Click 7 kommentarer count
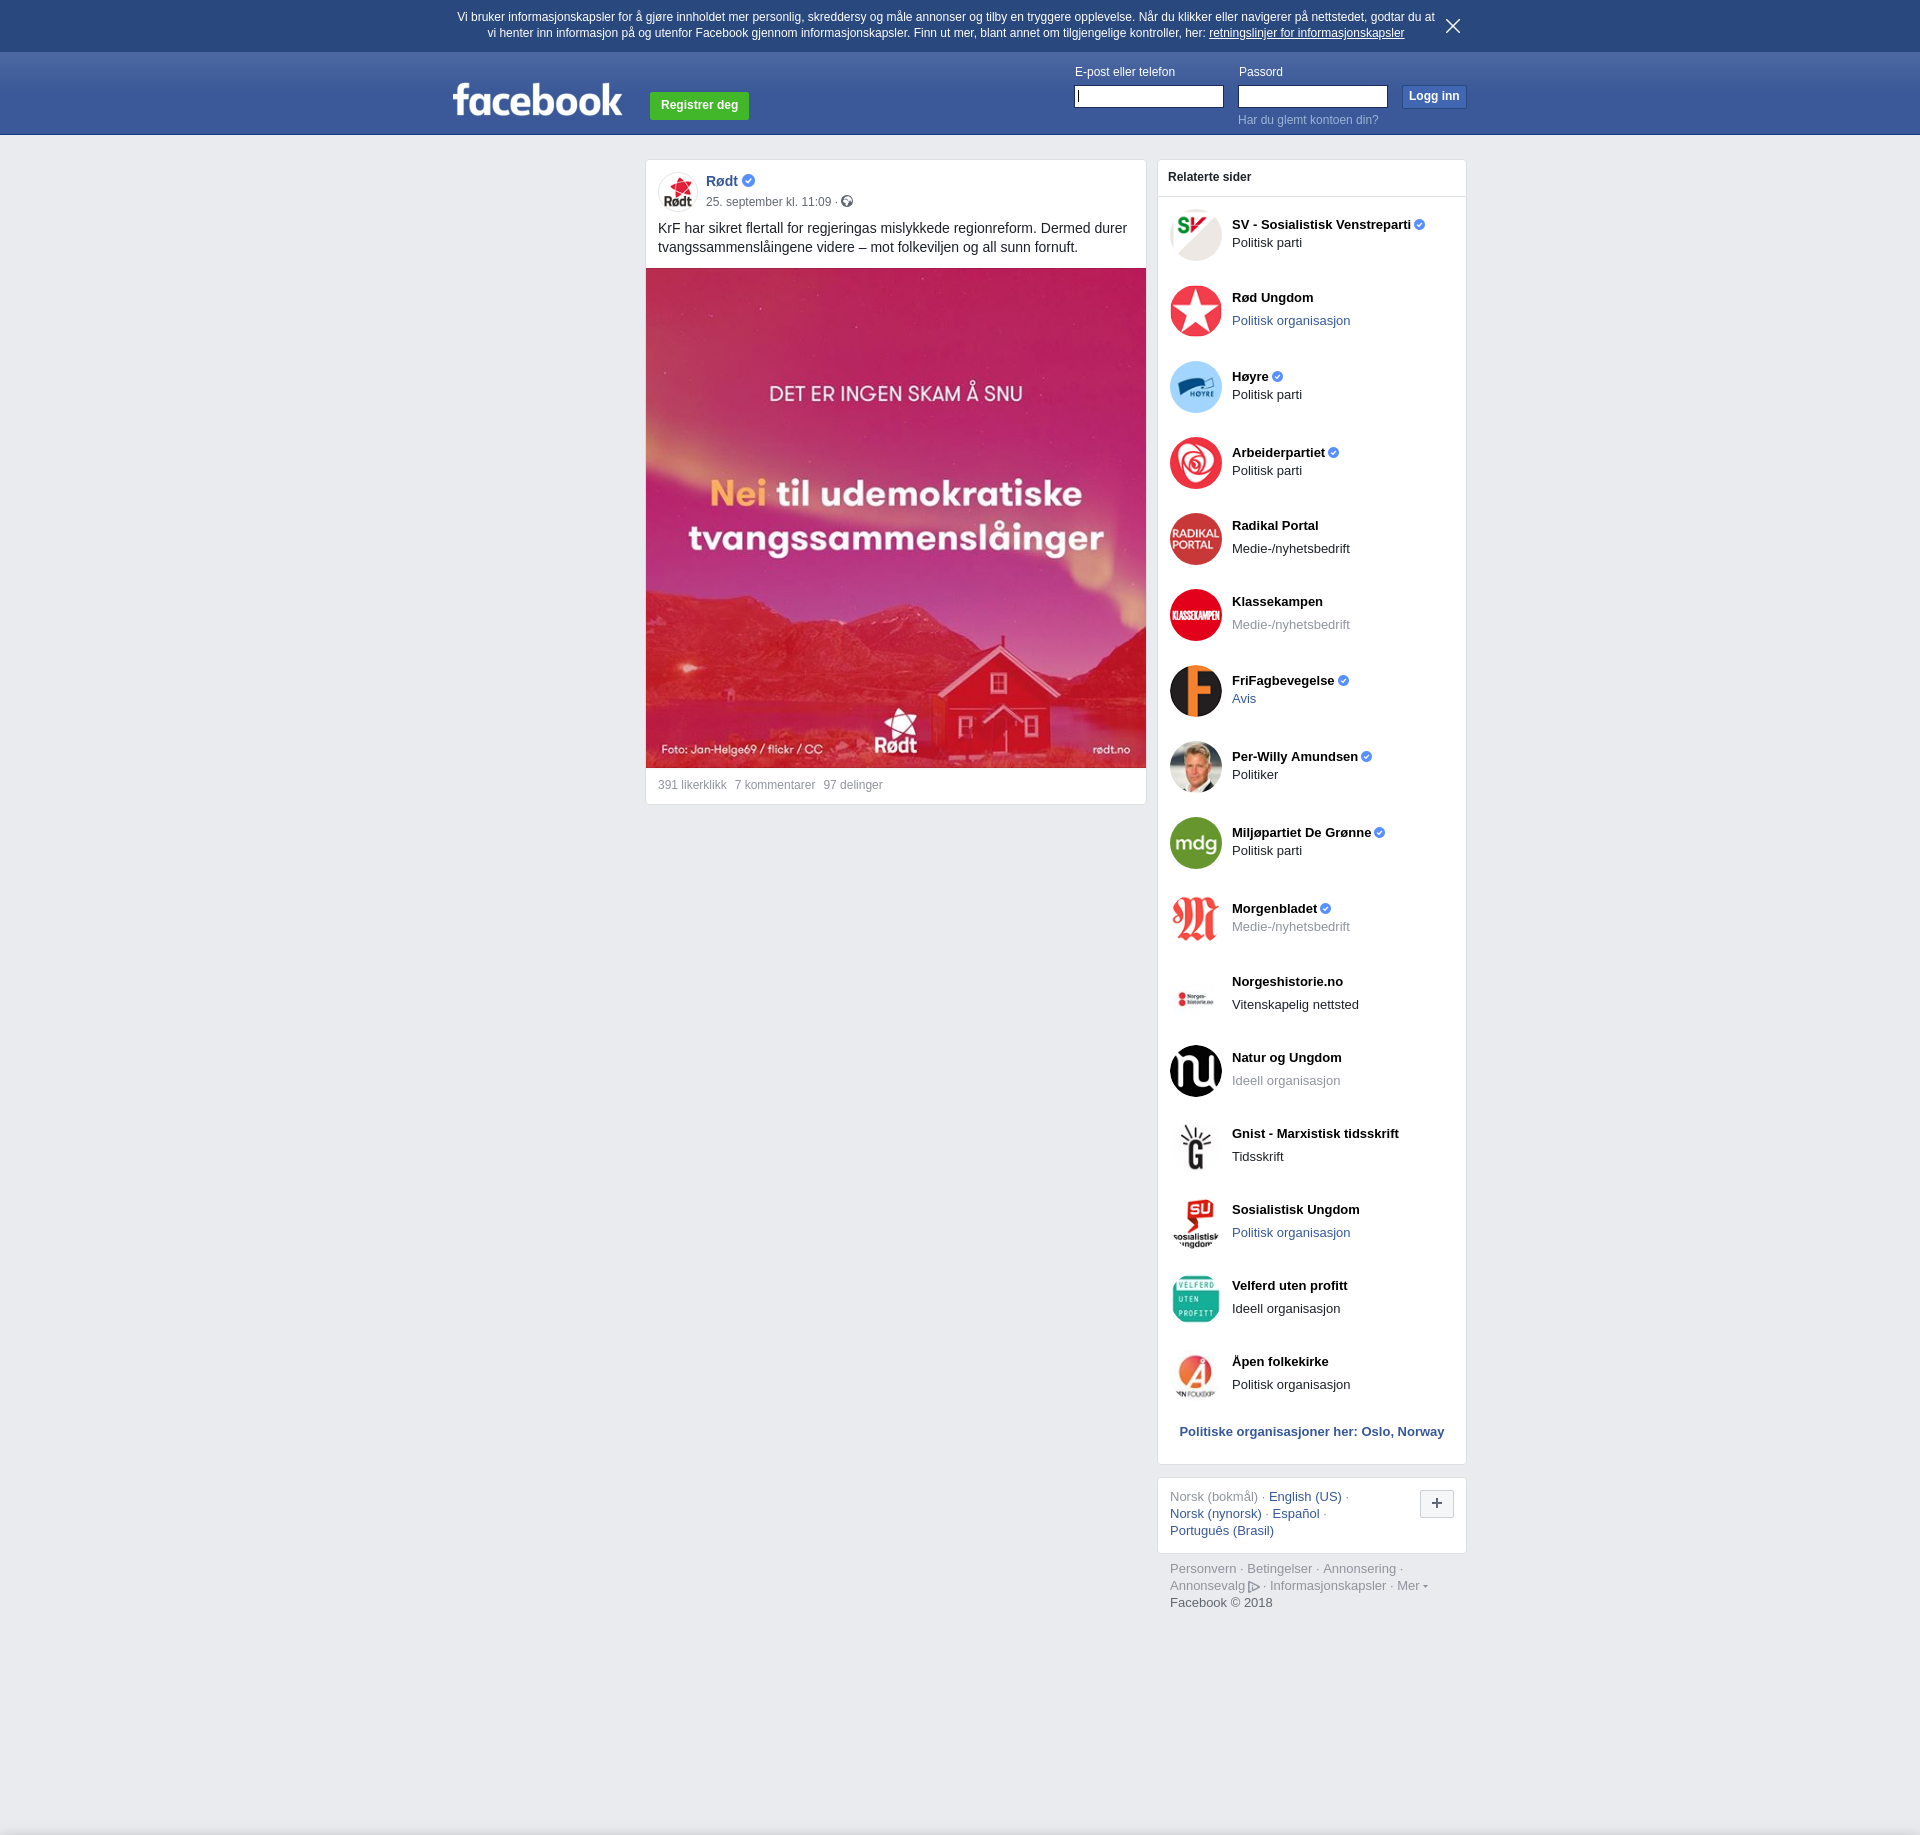The width and height of the screenshot is (1920, 1835). click(x=775, y=785)
